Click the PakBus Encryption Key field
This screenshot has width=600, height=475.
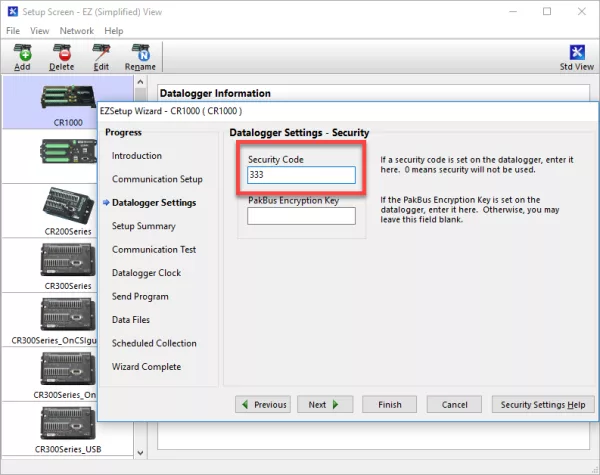click(301, 216)
